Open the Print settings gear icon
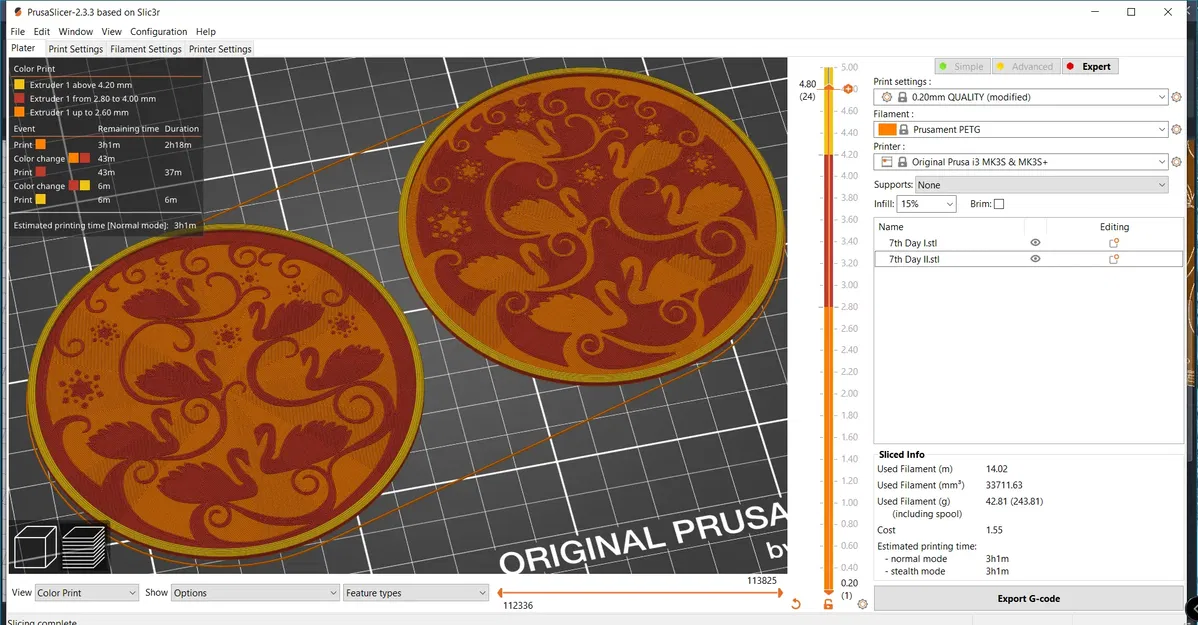Viewport: 1198px width, 625px height. (x=1177, y=97)
